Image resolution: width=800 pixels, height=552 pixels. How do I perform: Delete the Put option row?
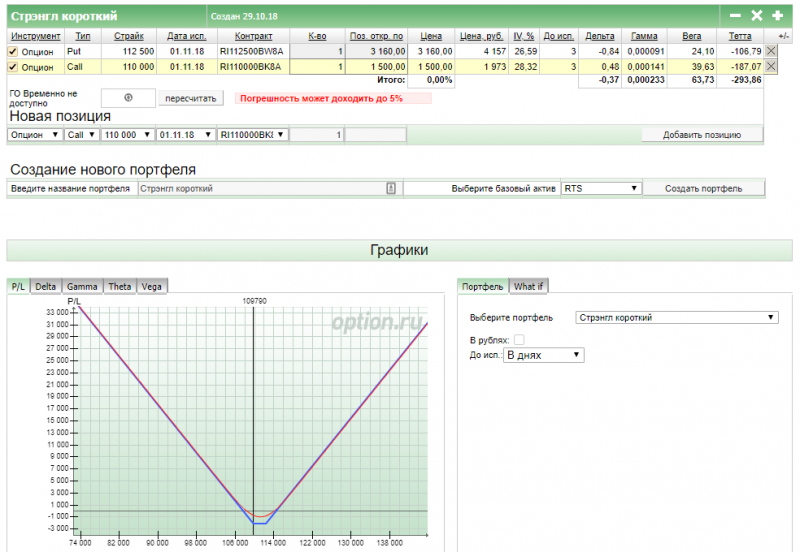pos(771,51)
